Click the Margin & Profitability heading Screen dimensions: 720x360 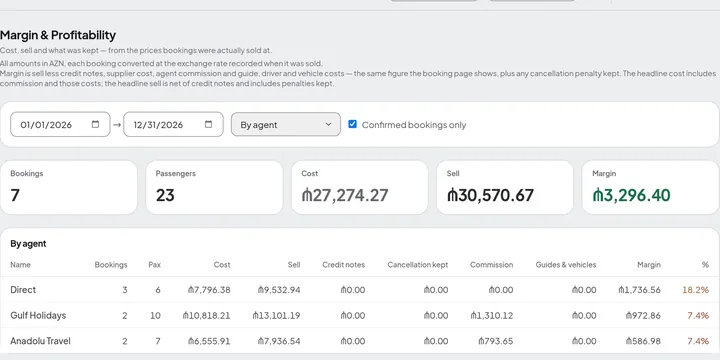click(x=58, y=35)
